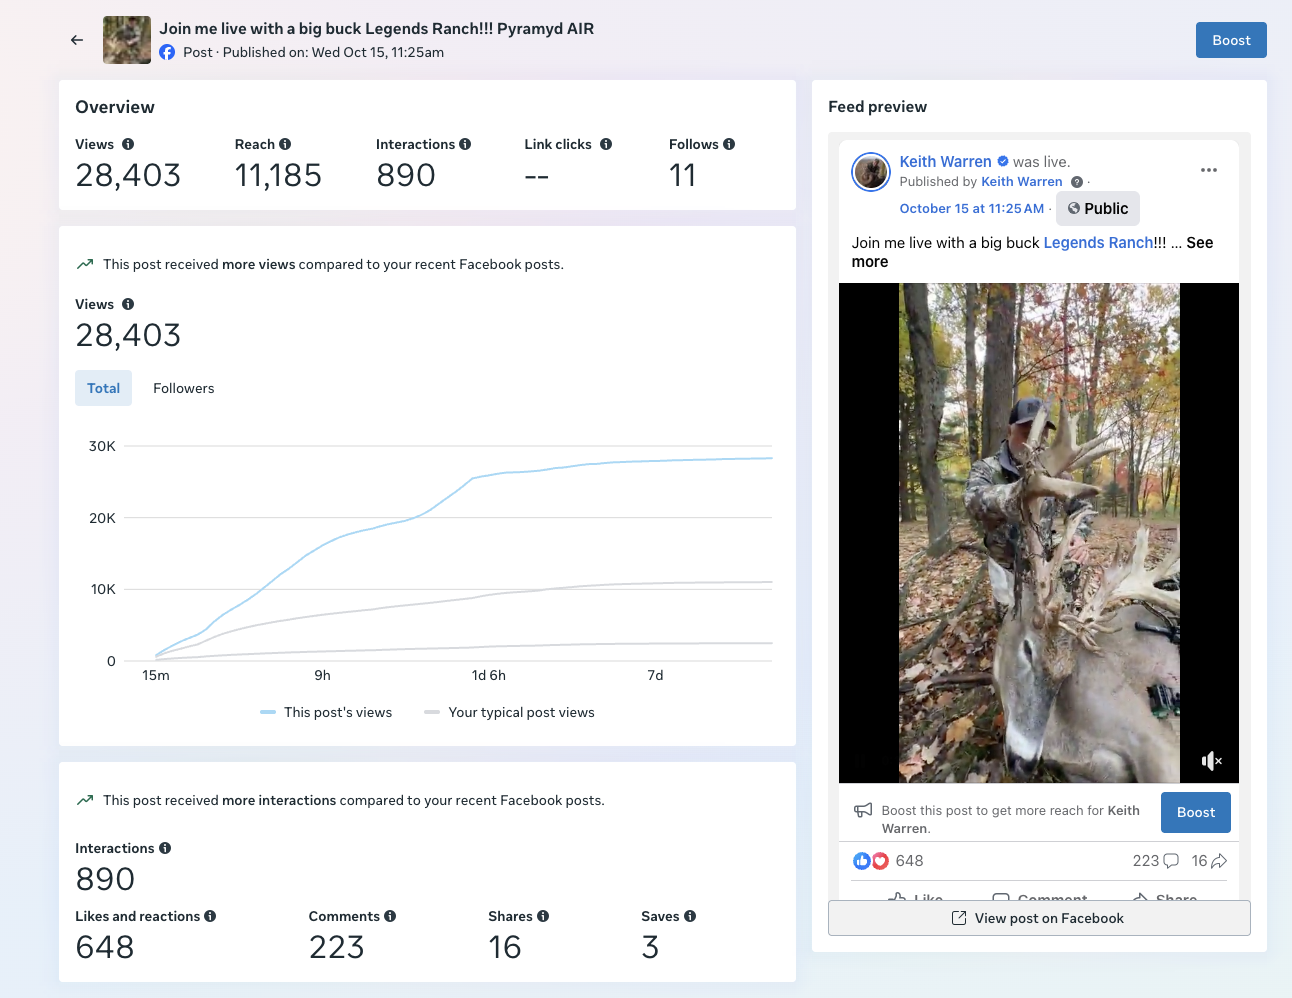Click the Published by Keith Warren link
The width and height of the screenshot is (1292, 998).
(1022, 182)
